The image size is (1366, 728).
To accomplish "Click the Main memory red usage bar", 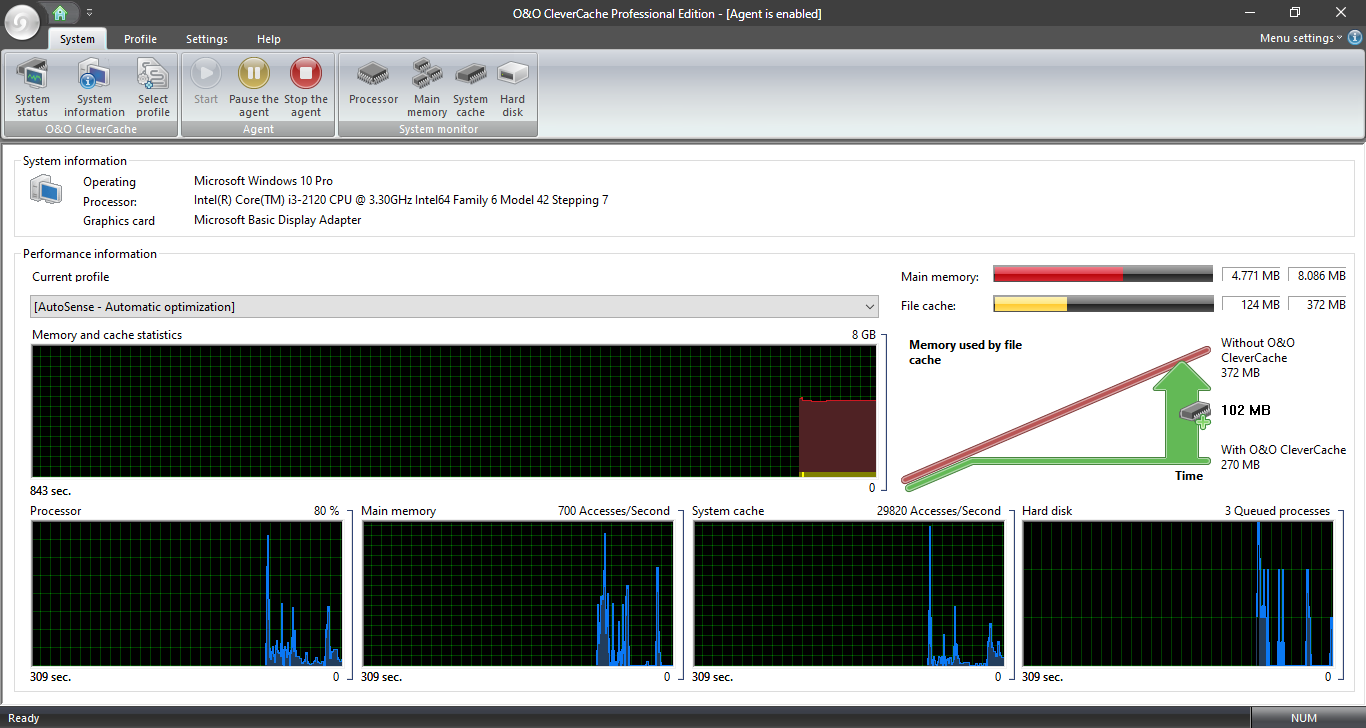I will [1102, 275].
